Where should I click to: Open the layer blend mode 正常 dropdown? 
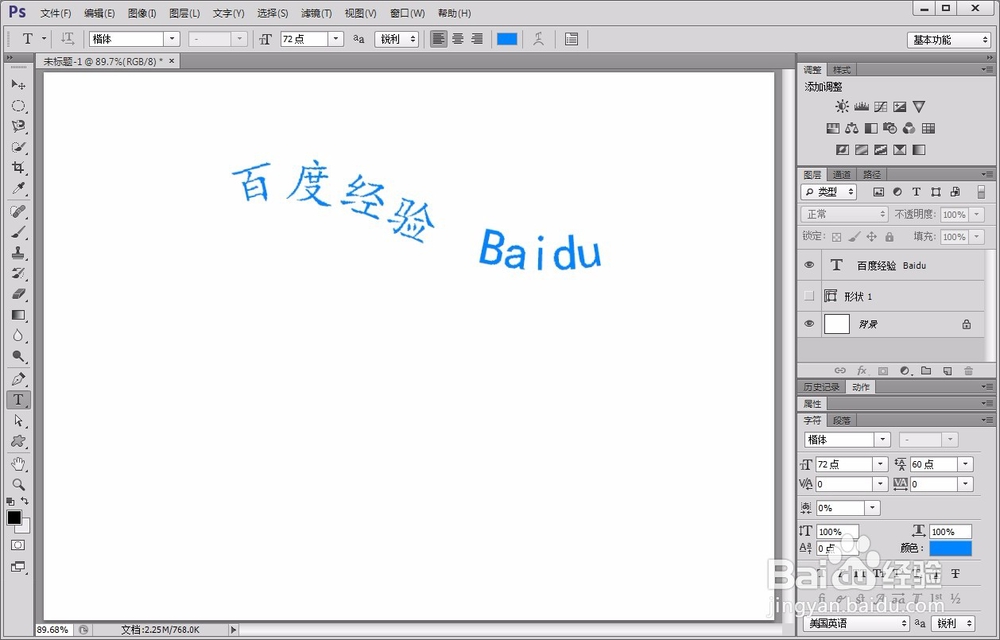tap(844, 214)
